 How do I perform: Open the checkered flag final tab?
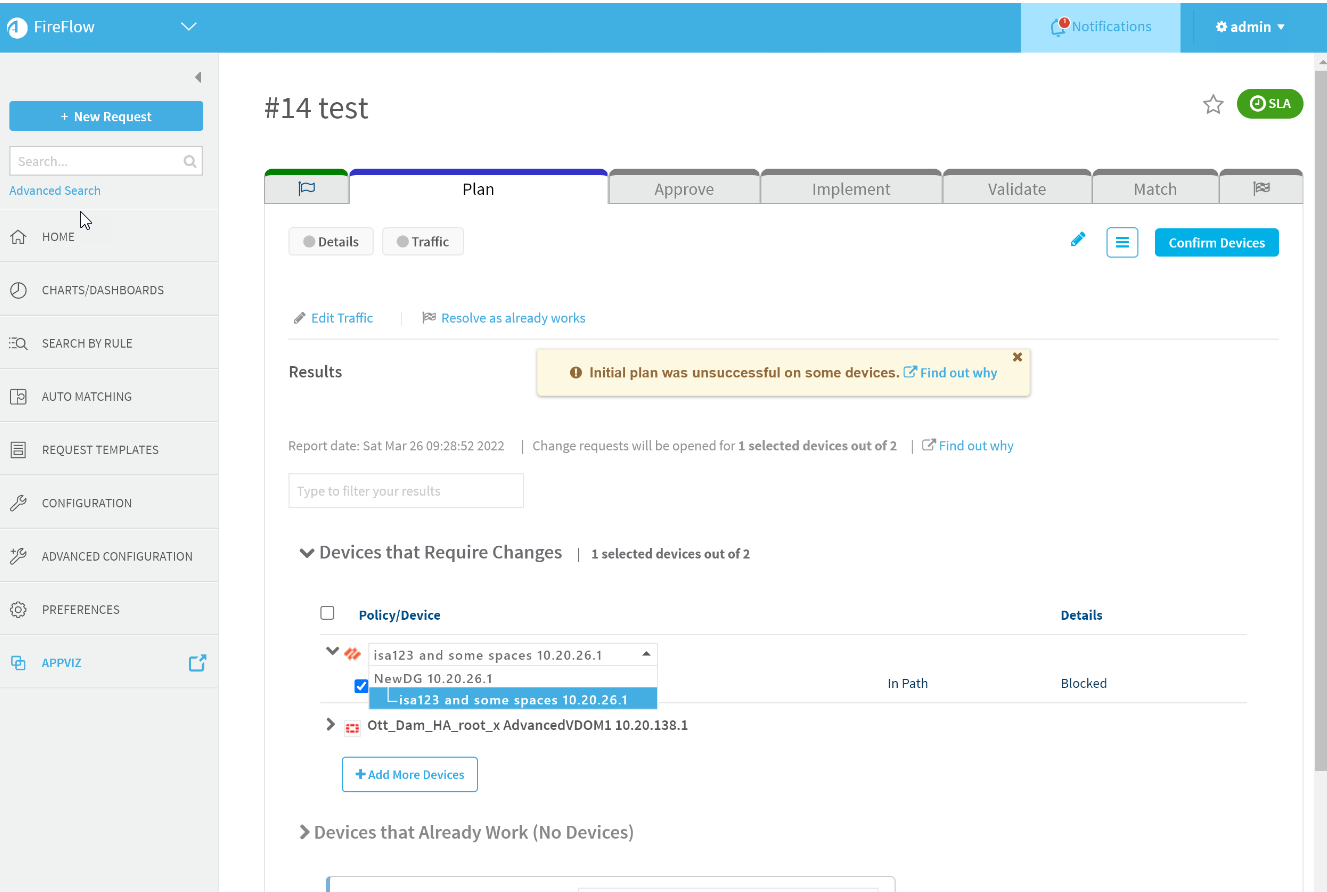coord(1261,189)
